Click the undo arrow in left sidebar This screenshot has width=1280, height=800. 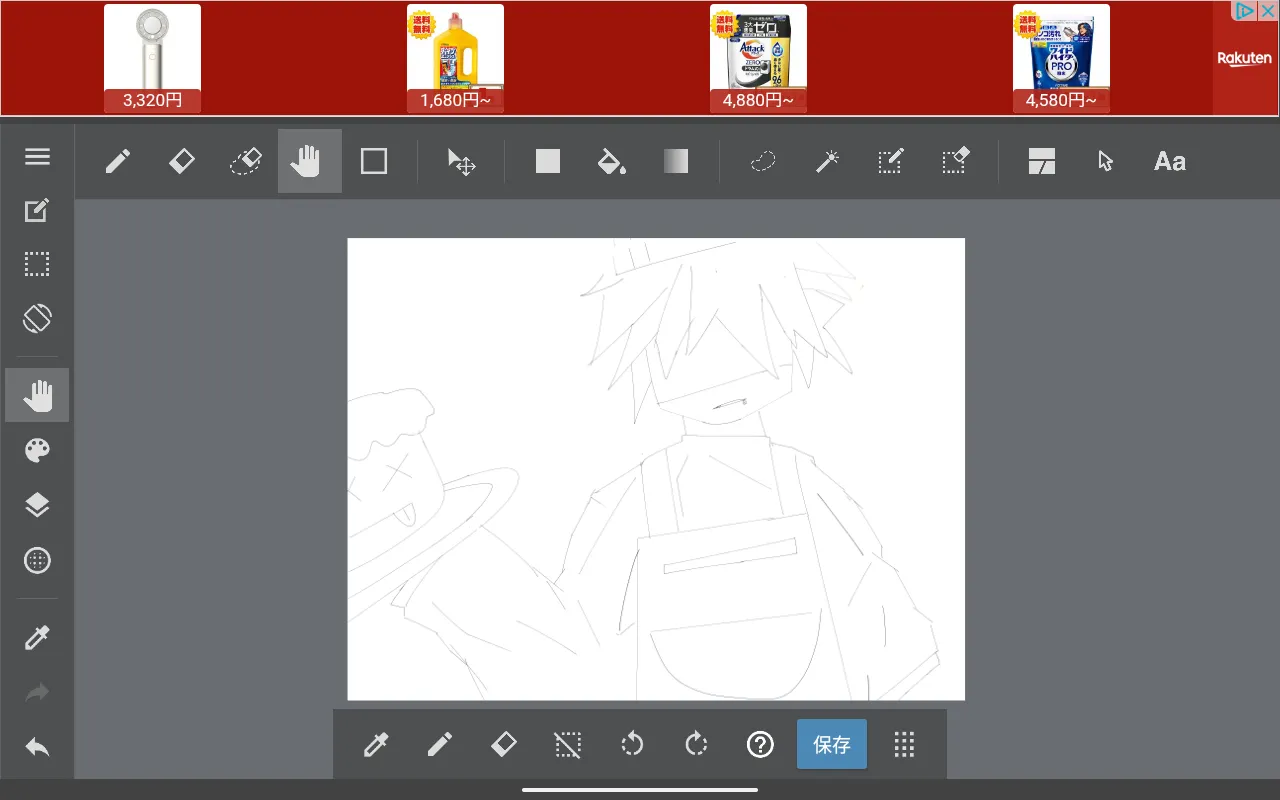point(37,747)
